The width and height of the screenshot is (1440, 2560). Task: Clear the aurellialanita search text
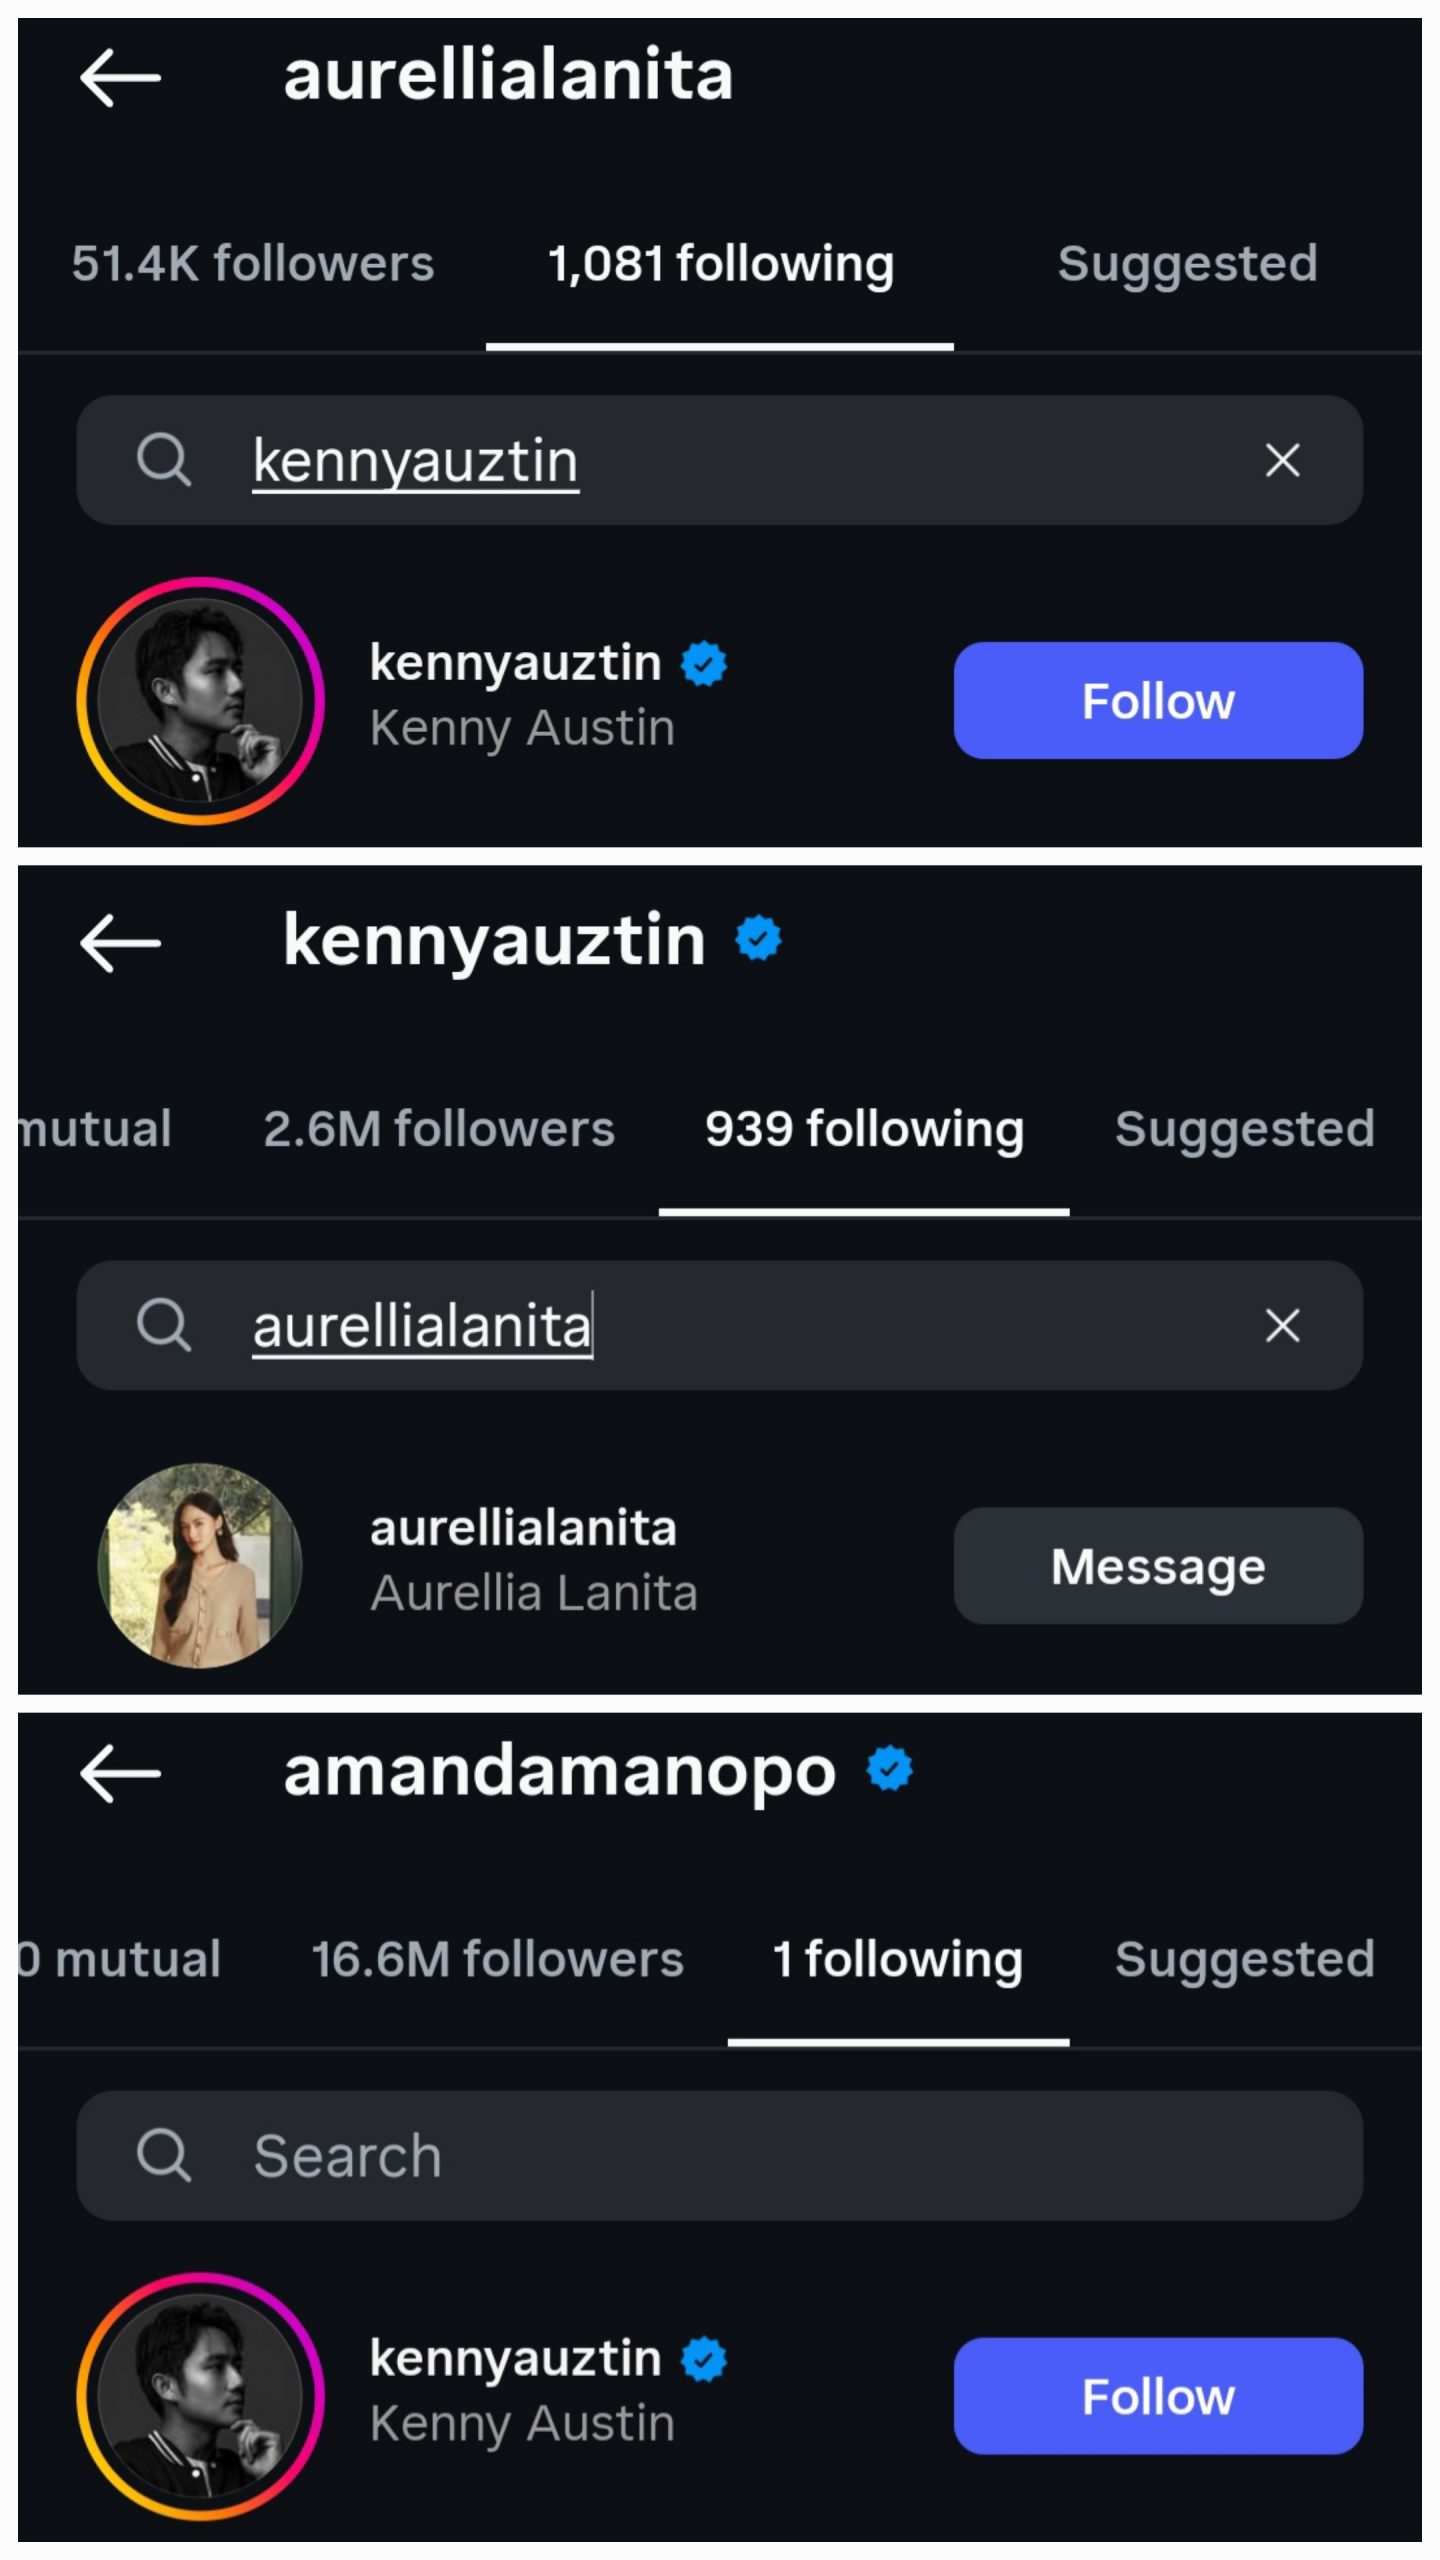pos(1282,1325)
